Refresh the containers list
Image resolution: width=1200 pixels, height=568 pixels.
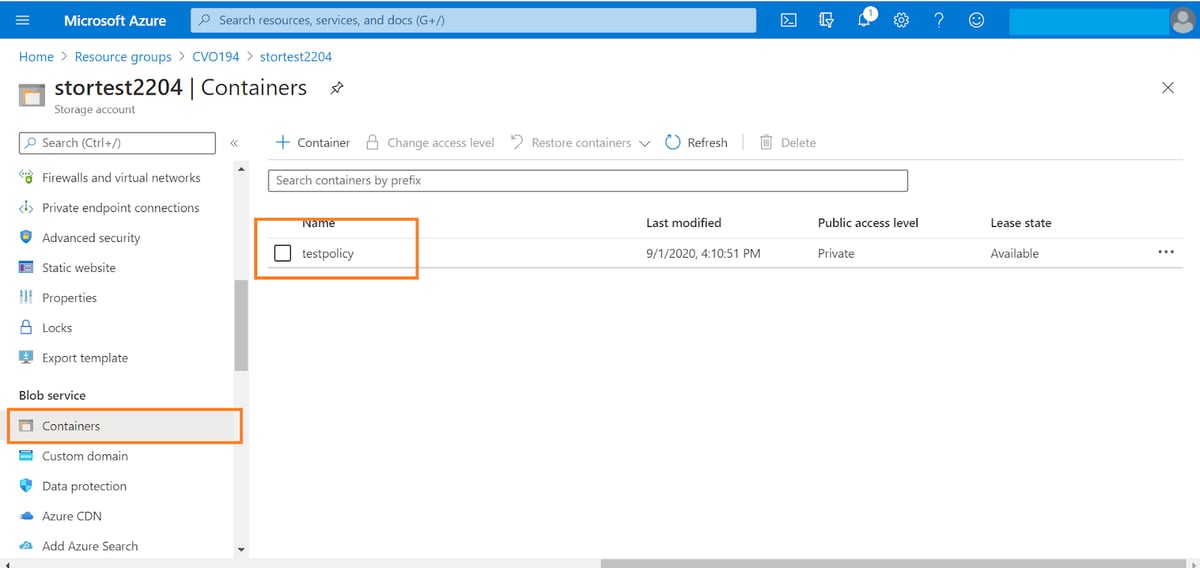click(696, 143)
